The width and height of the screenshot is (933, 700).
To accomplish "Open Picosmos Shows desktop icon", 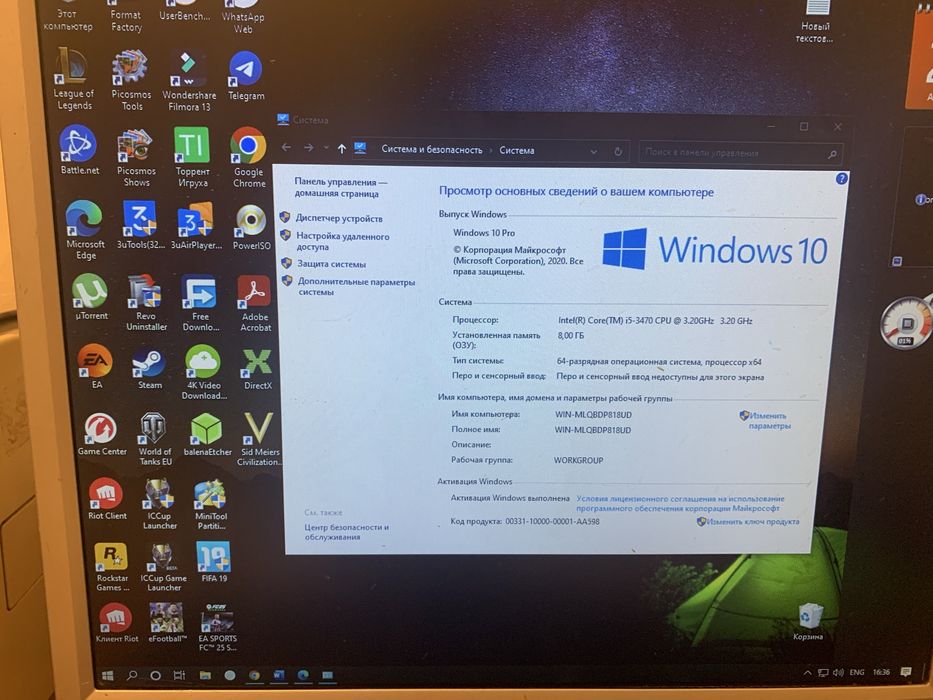I will click(x=136, y=156).
